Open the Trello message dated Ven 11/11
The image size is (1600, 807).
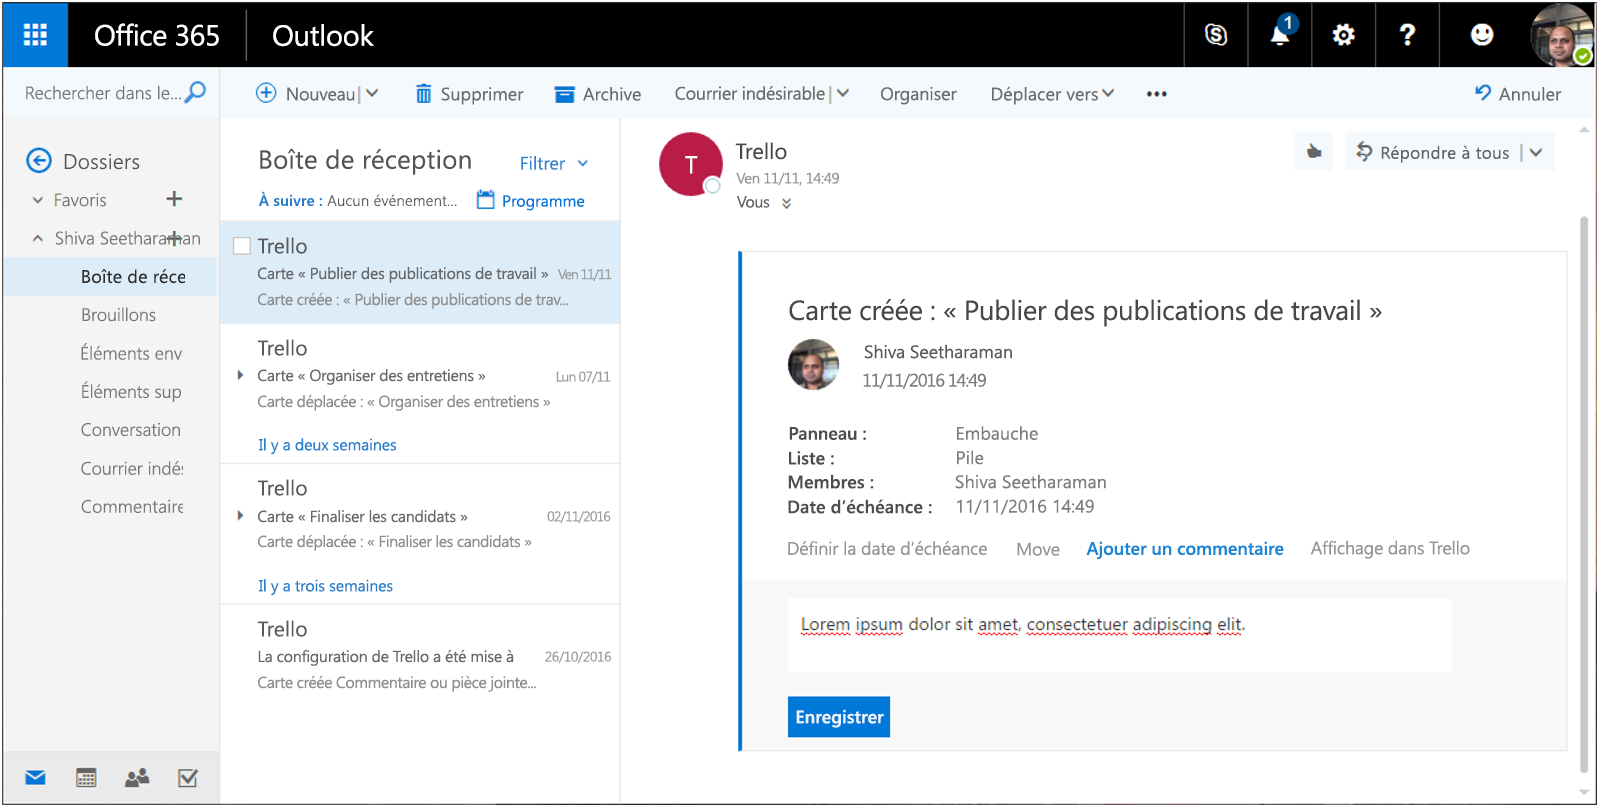420,272
